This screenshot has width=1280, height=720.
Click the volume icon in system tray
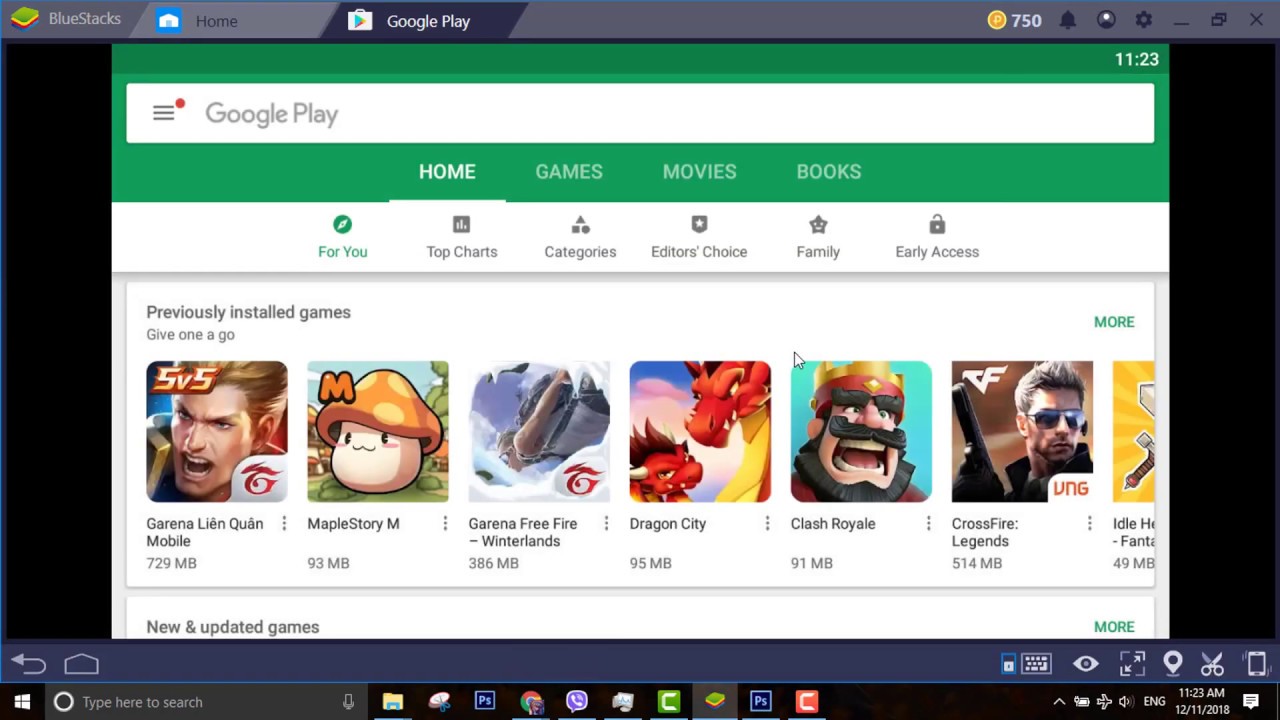[1126, 702]
